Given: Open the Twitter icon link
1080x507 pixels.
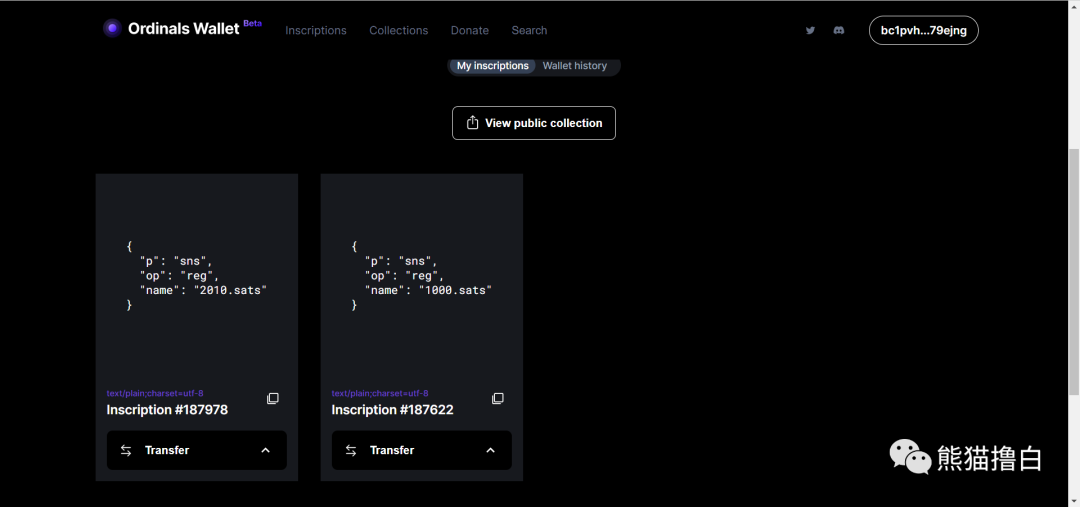Looking at the screenshot, I should tap(810, 30).
